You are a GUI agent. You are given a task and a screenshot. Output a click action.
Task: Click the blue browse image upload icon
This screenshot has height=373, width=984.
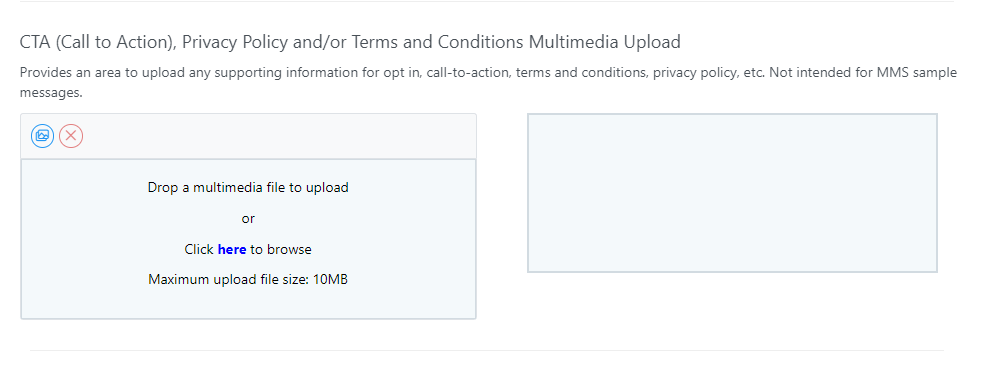pos(43,136)
